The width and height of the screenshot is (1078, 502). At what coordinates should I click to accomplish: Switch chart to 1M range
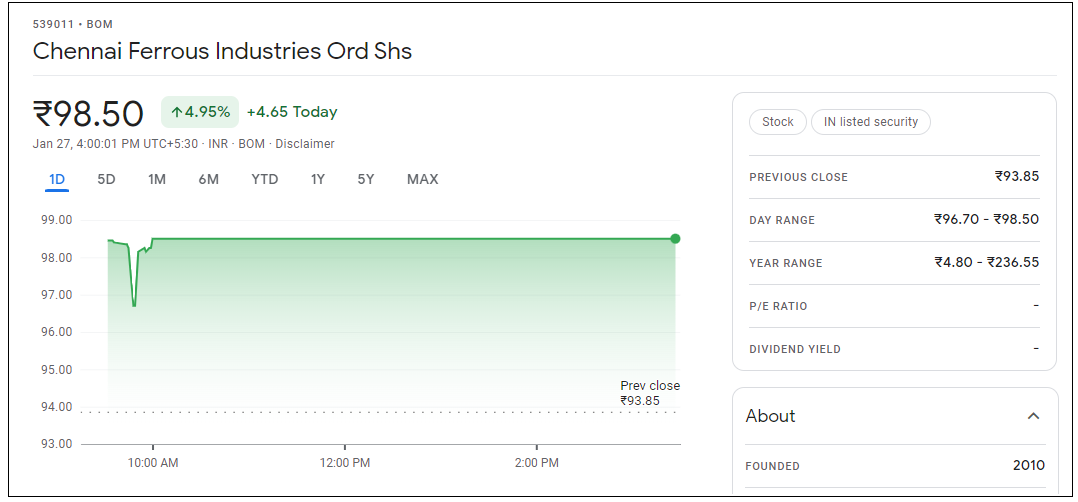(x=157, y=180)
